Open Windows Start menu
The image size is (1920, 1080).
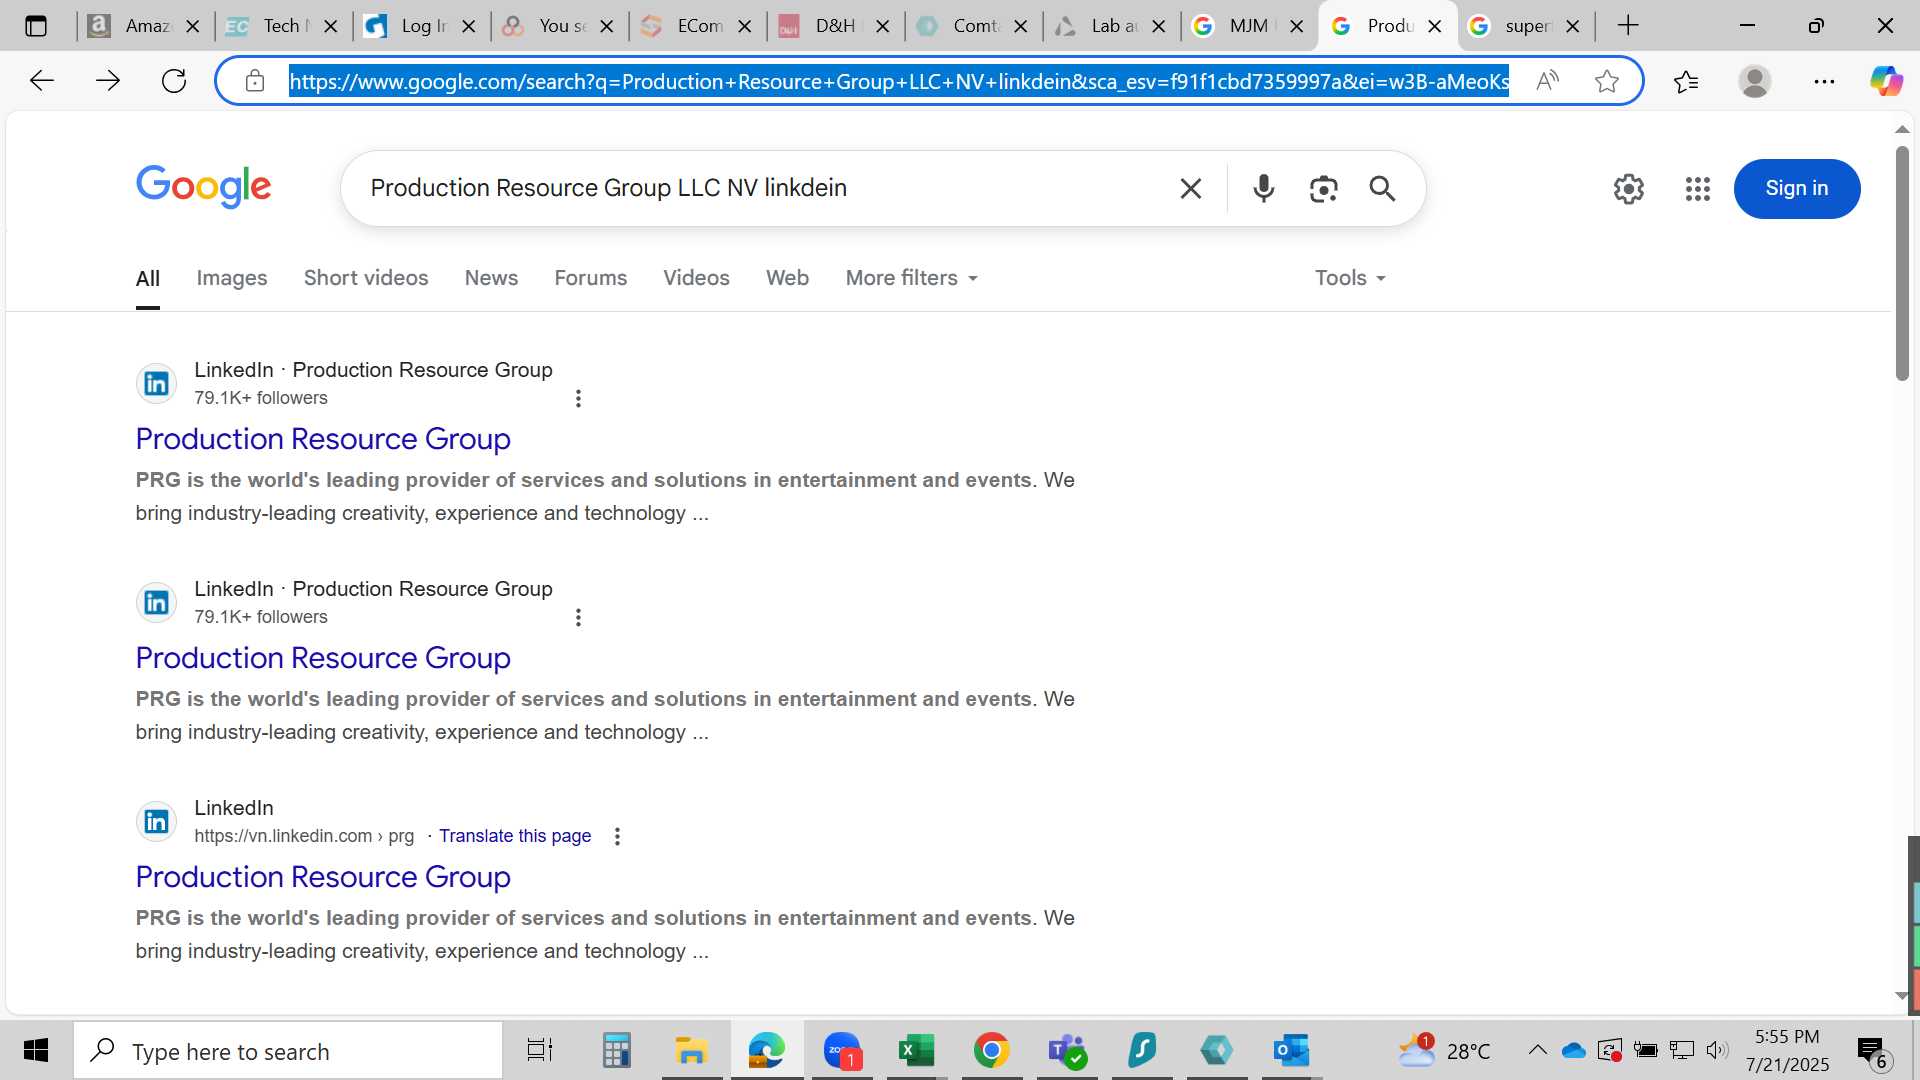[x=36, y=1050]
